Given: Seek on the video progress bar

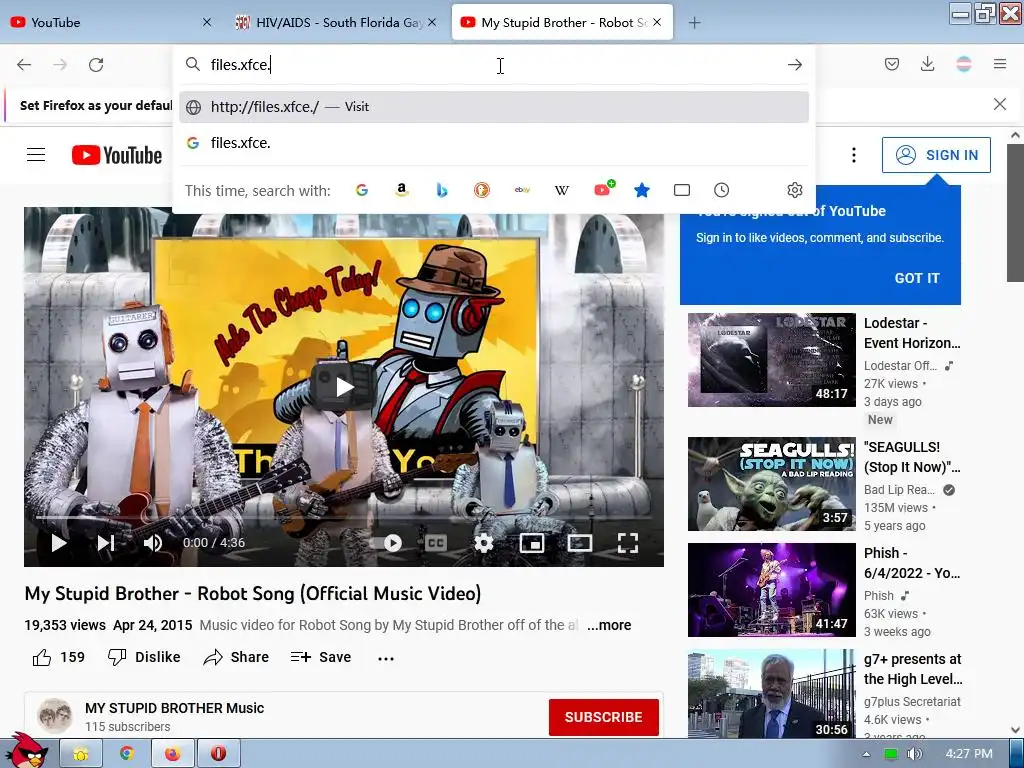Looking at the screenshot, I should [344, 517].
